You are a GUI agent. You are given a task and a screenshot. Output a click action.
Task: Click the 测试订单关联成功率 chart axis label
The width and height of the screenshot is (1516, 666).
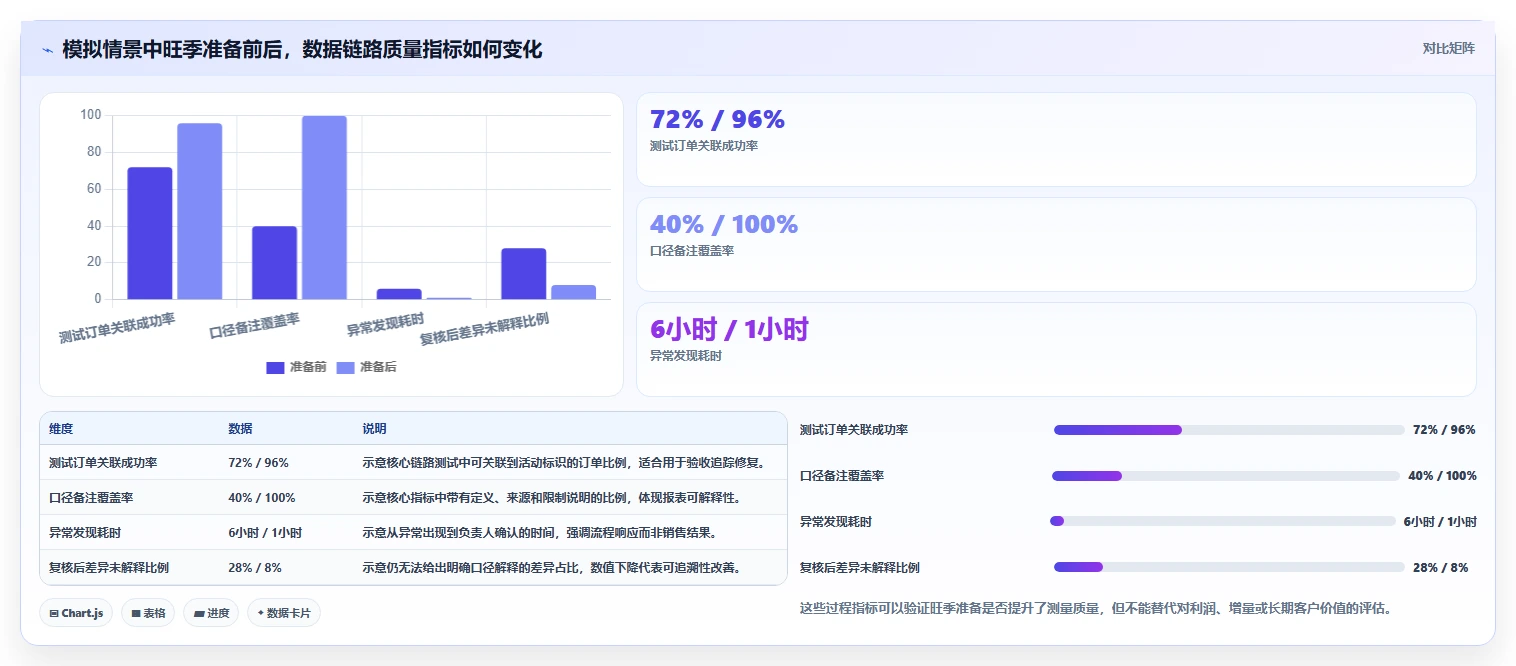point(117,327)
